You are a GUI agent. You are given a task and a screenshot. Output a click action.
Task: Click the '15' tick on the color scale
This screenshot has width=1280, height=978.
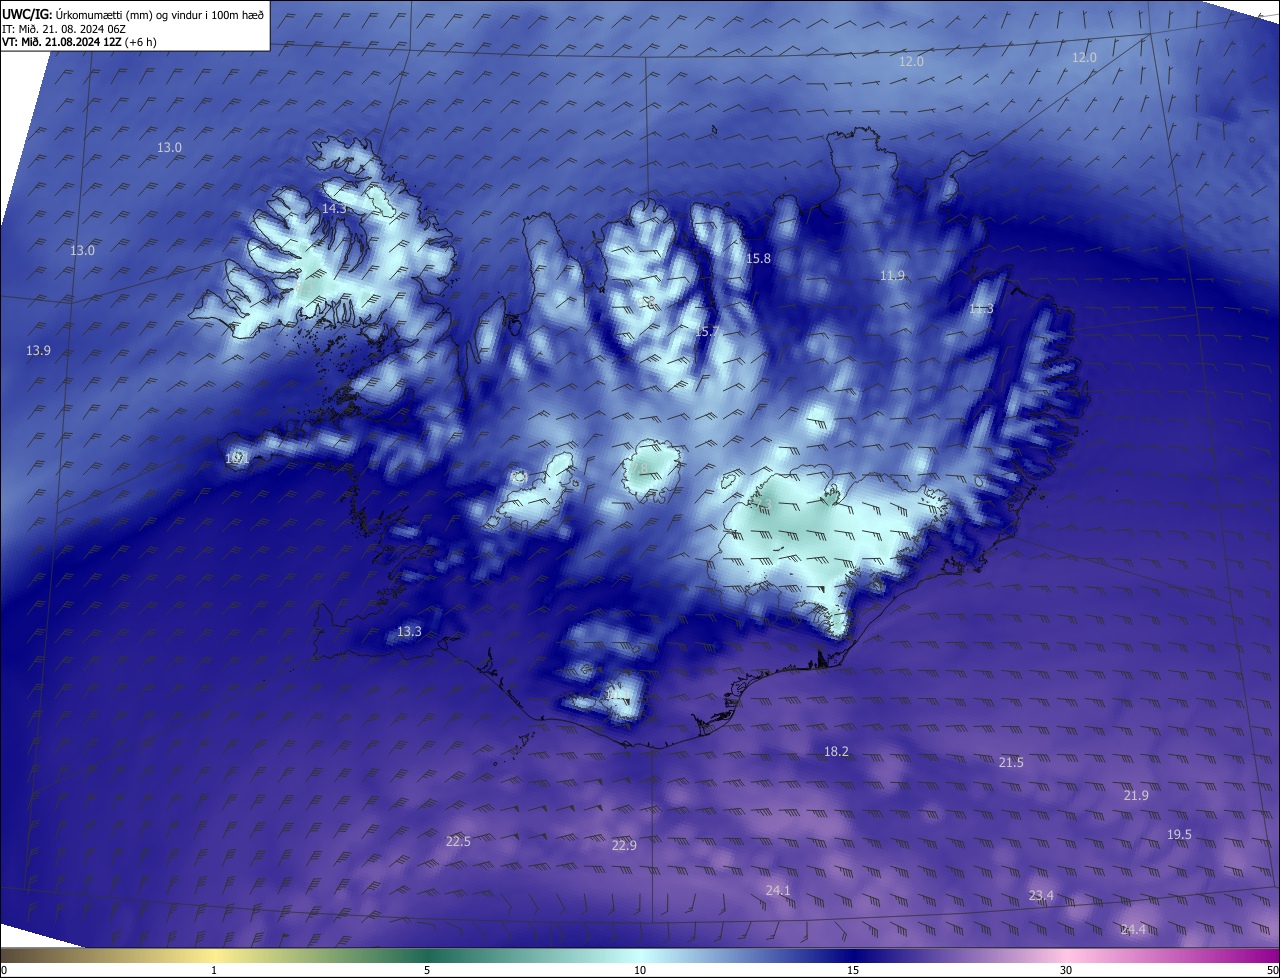853,970
